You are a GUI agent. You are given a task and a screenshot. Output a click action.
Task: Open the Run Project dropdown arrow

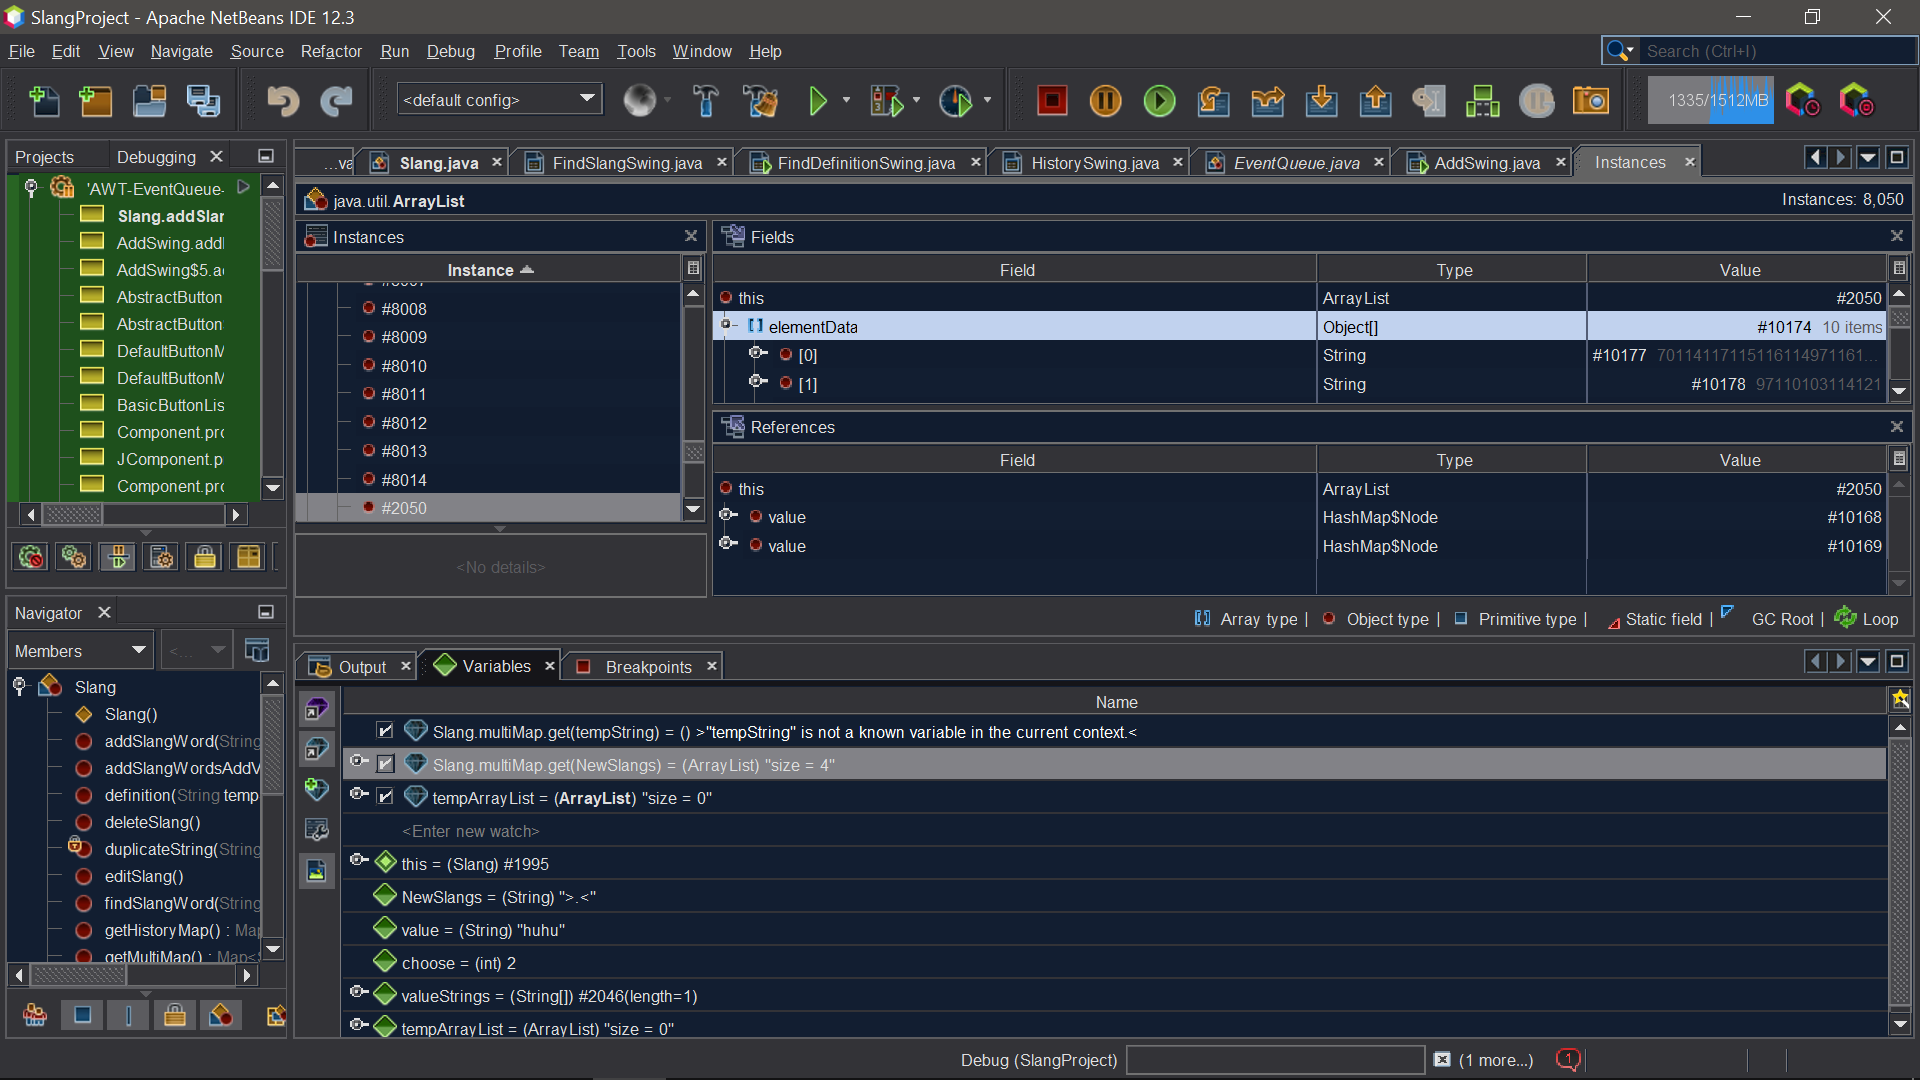point(846,100)
